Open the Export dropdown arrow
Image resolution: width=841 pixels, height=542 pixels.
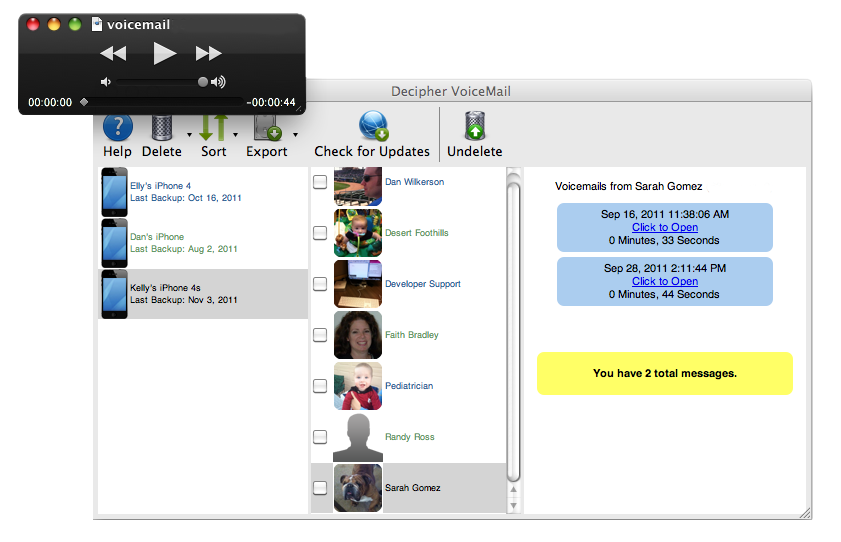click(296, 135)
